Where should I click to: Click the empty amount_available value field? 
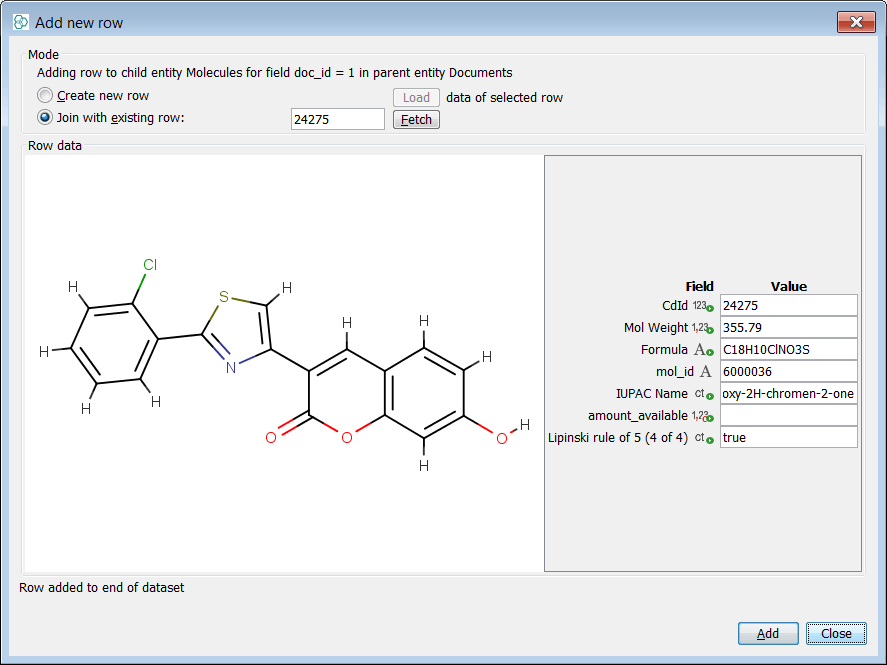coord(789,415)
